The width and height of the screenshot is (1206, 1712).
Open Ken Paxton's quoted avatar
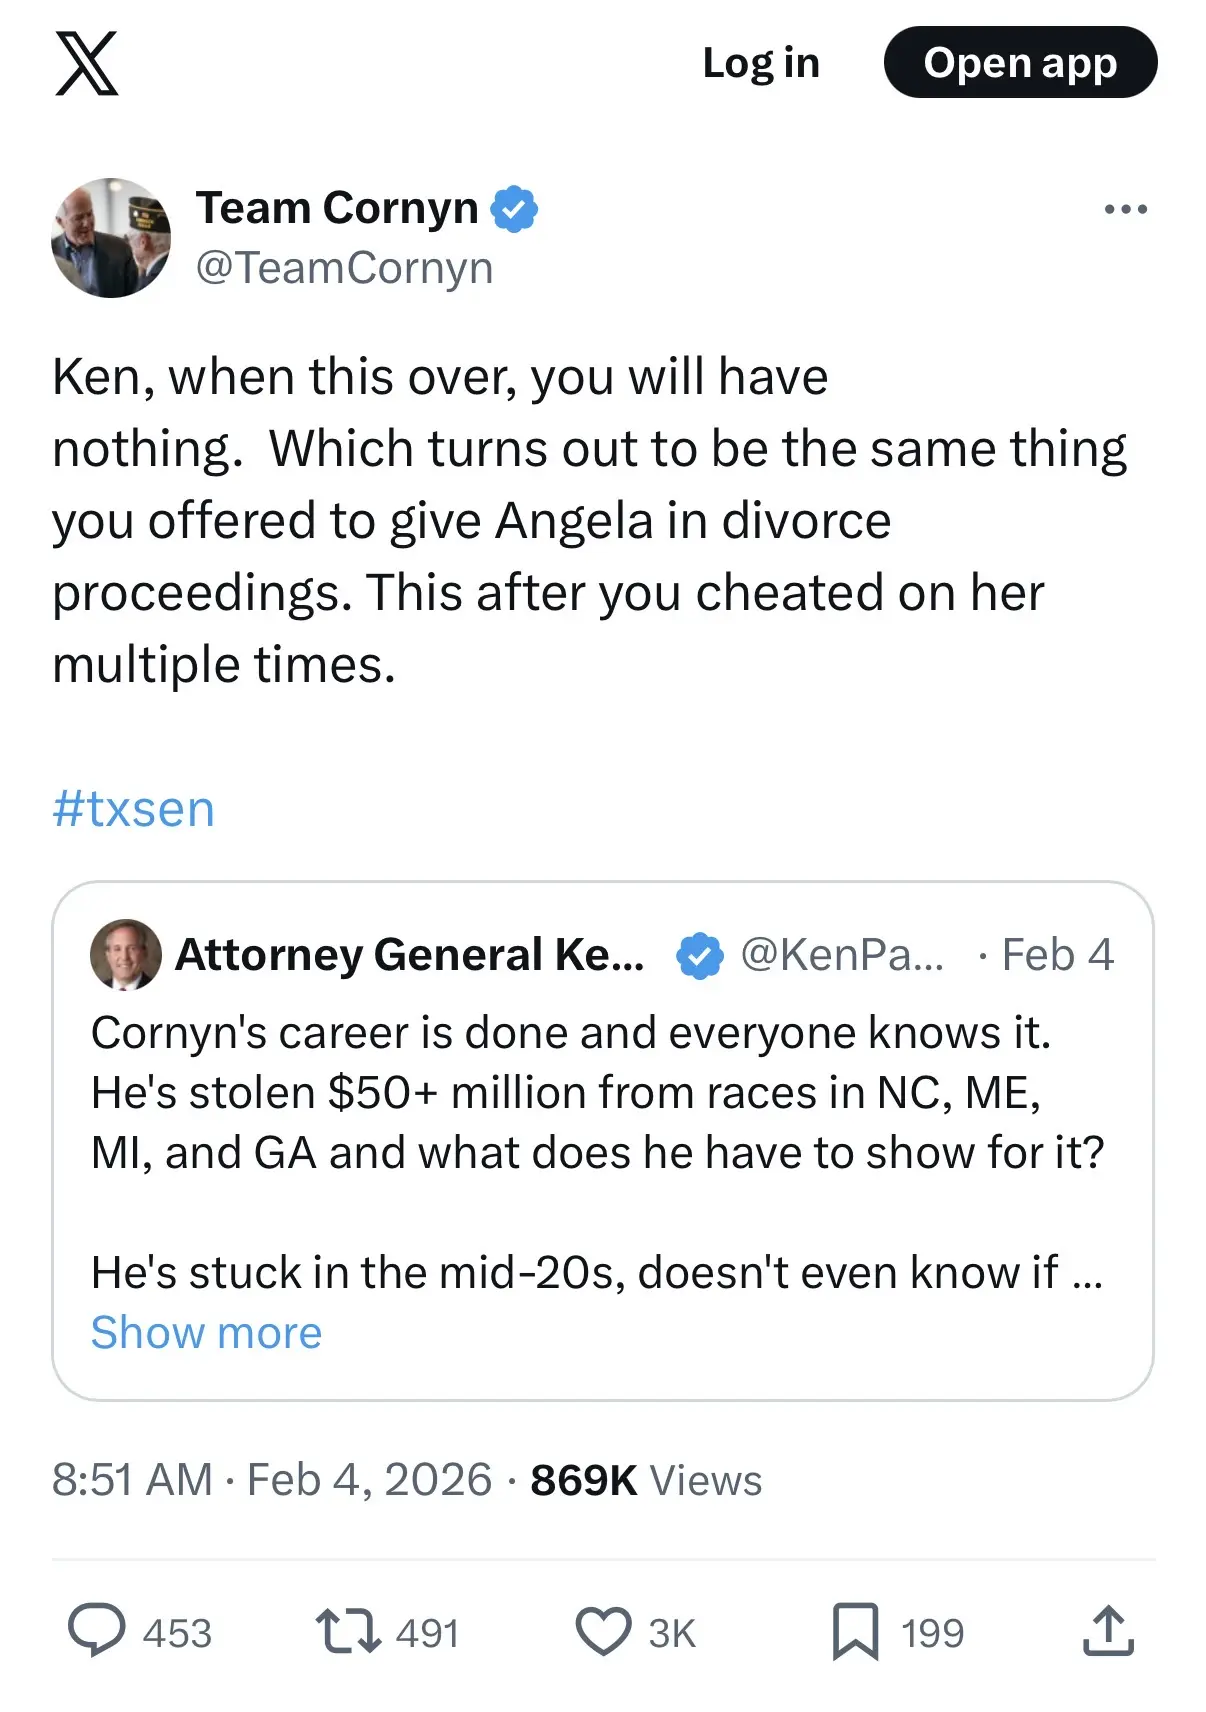tap(126, 955)
